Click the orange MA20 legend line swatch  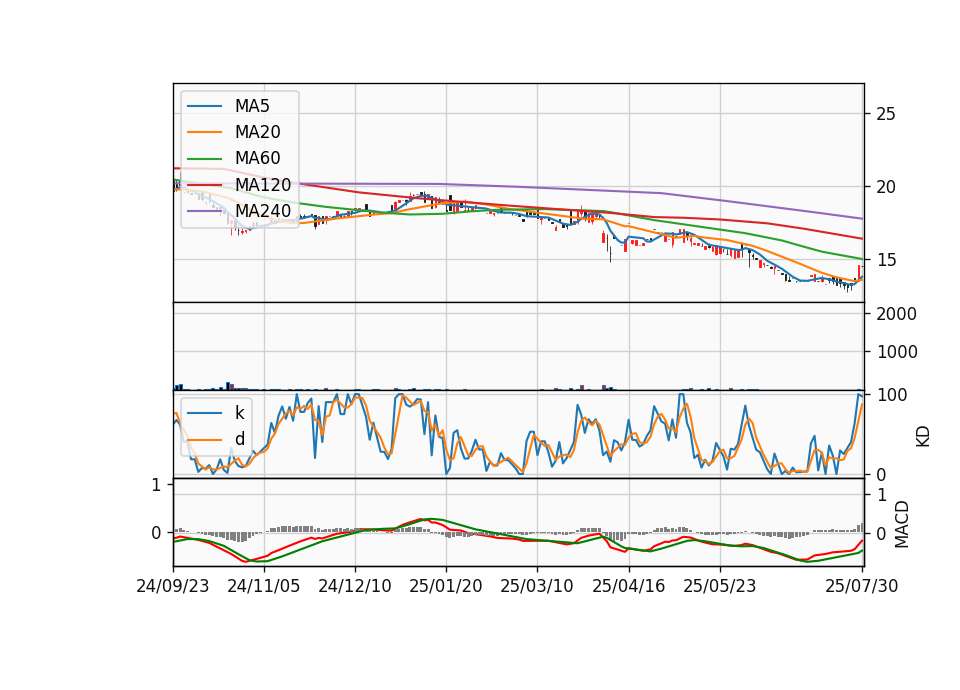(204, 132)
